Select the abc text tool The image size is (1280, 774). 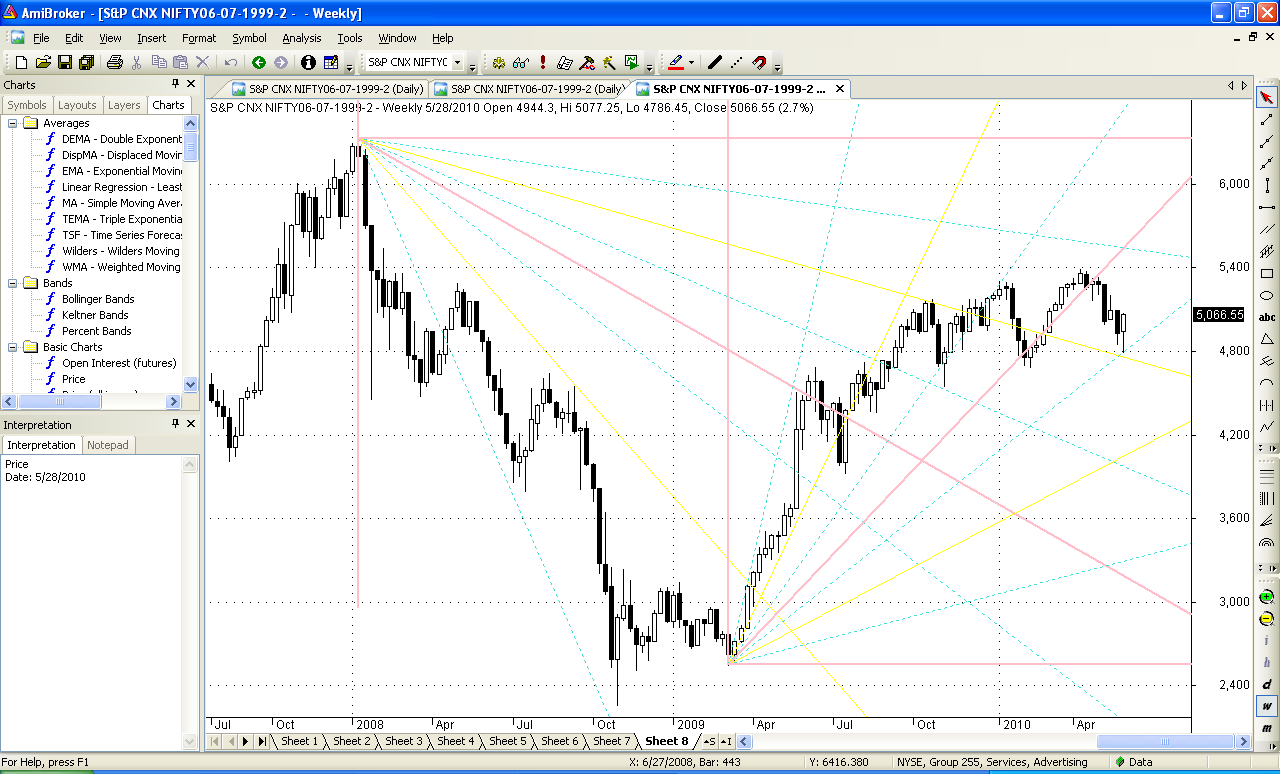coord(1267,317)
